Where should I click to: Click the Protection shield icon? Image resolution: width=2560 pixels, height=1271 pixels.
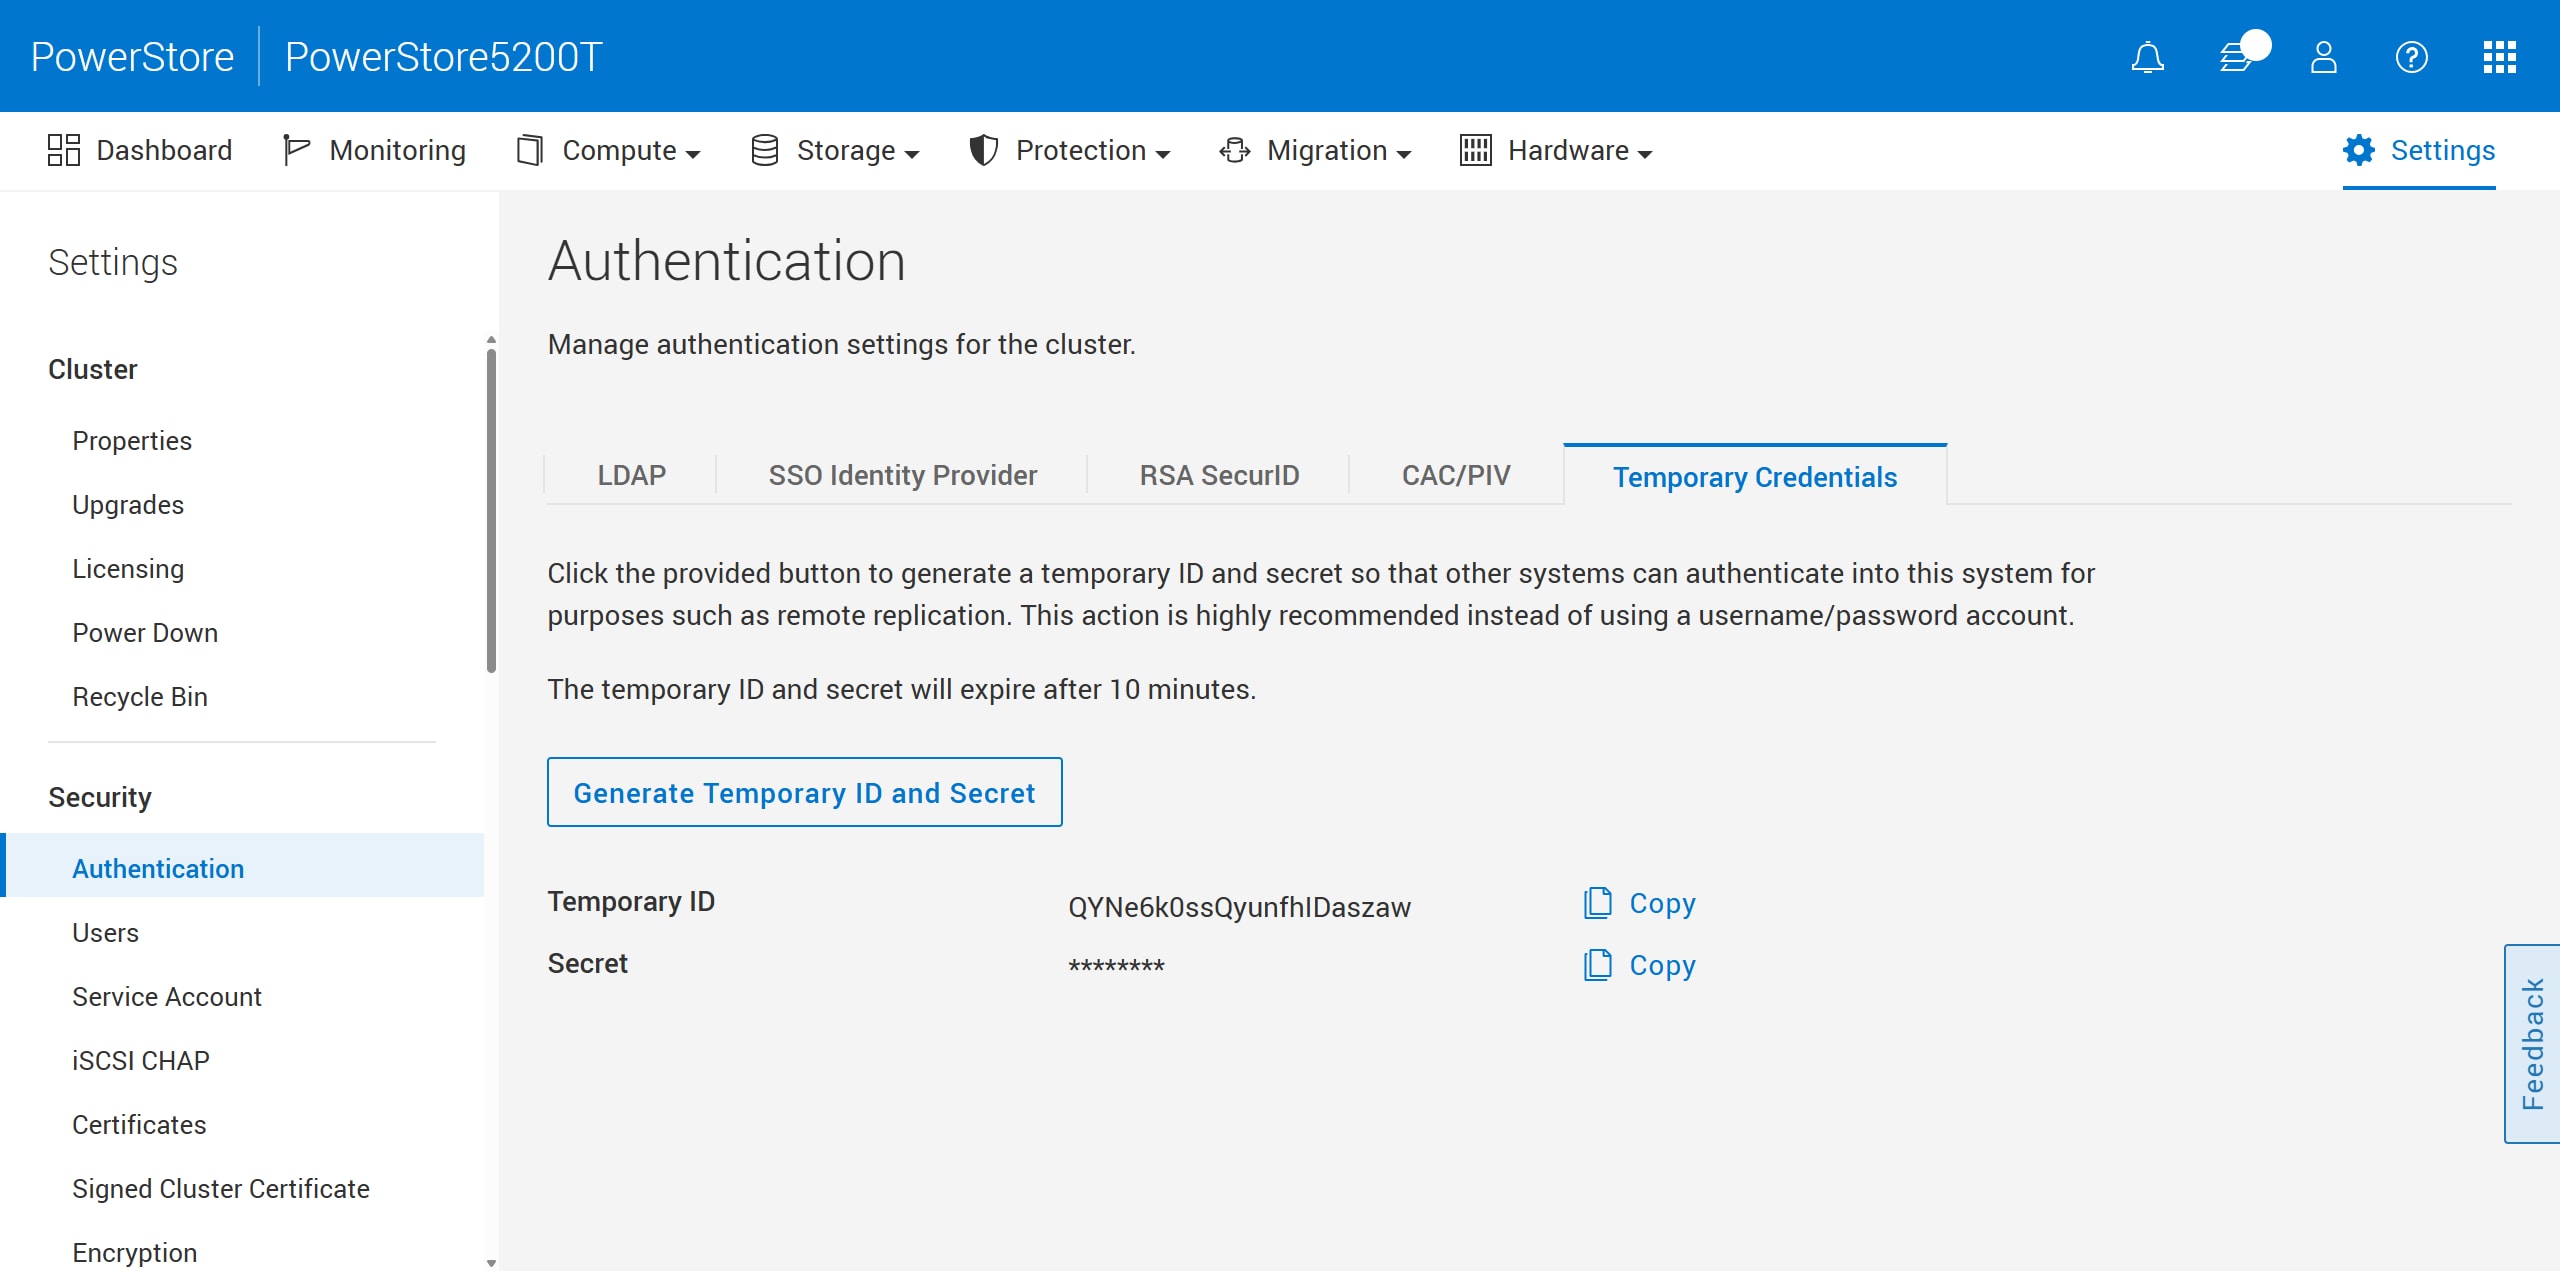click(984, 150)
